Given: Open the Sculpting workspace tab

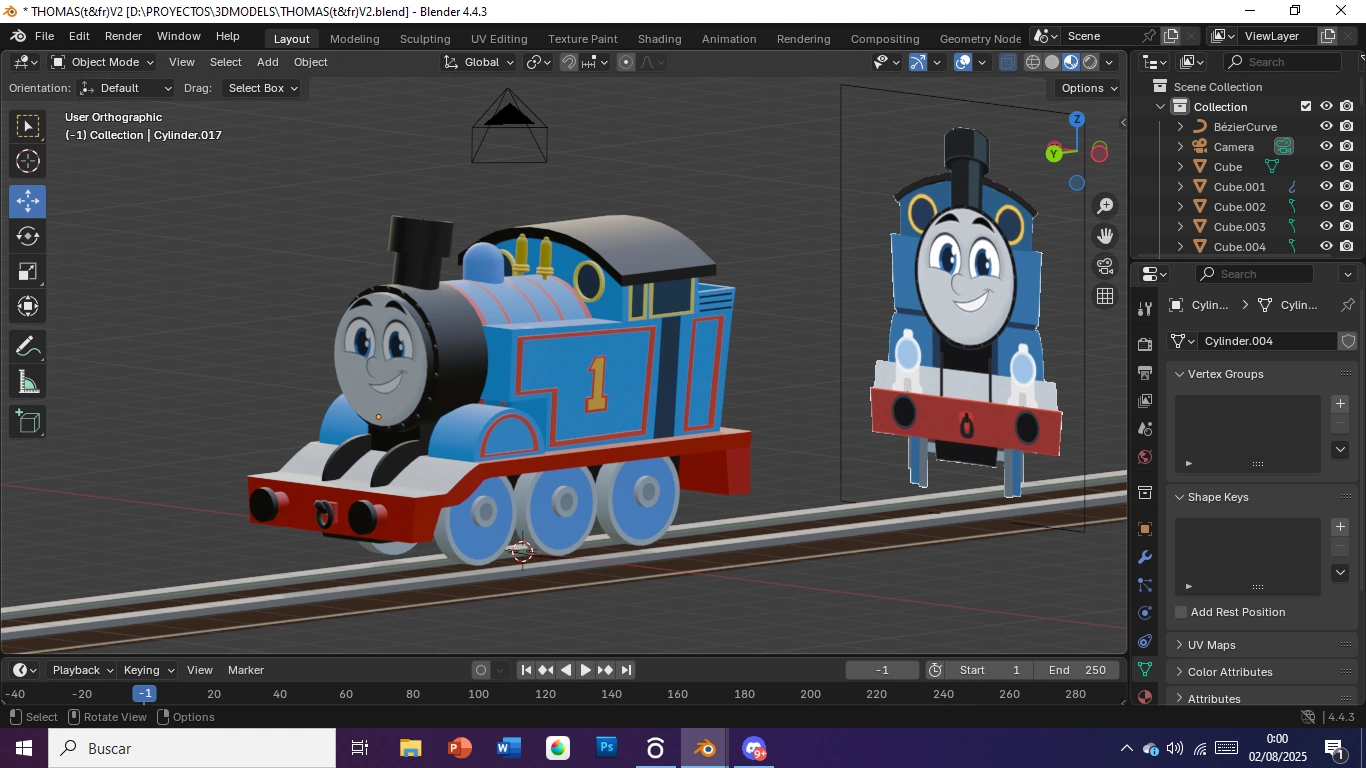Looking at the screenshot, I should point(425,39).
